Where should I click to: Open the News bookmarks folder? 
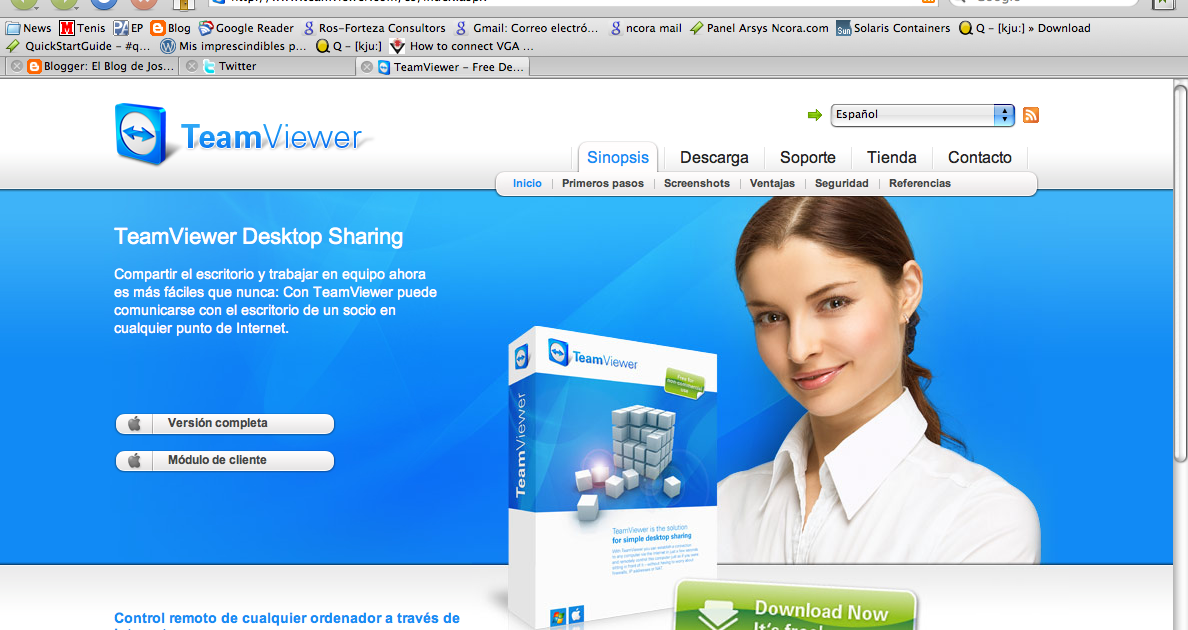[x=29, y=28]
